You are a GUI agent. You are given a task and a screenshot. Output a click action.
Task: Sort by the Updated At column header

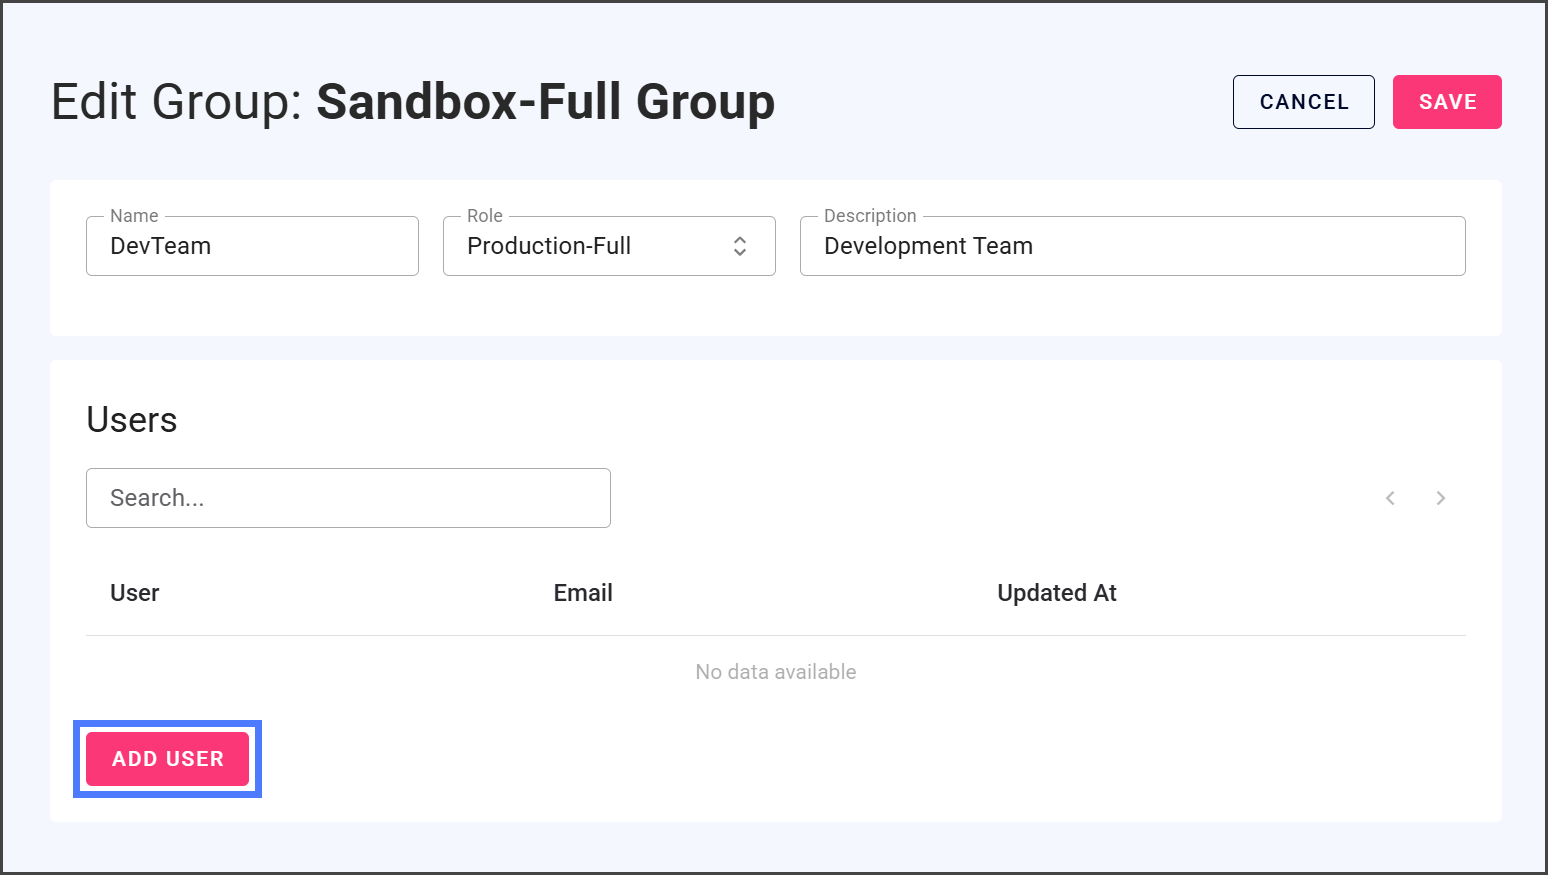coord(1057,593)
